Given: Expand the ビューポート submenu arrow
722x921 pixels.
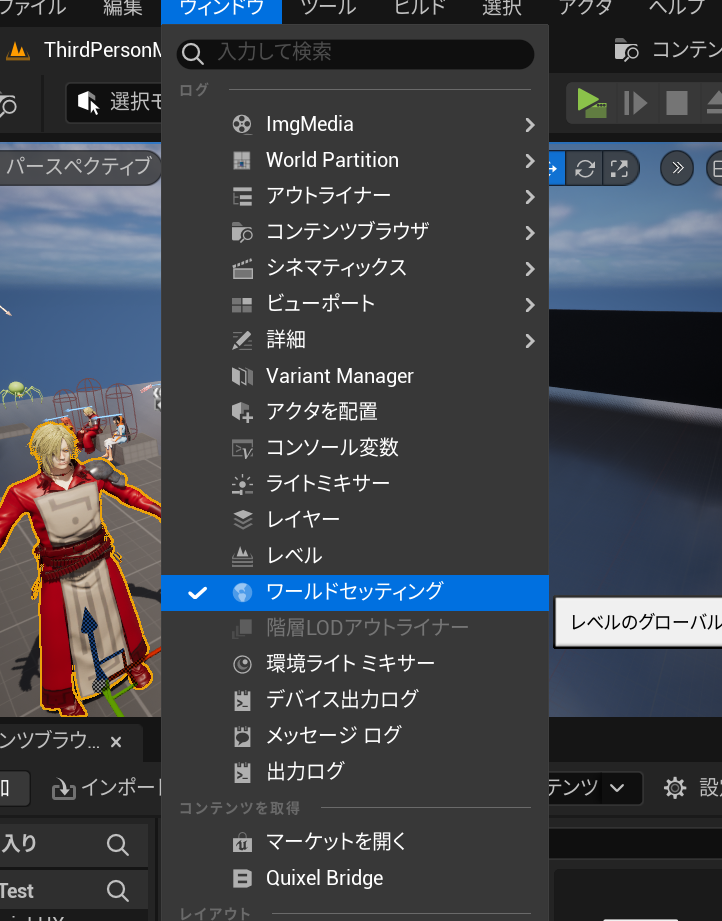Looking at the screenshot, I should click(x=530, y=304).
